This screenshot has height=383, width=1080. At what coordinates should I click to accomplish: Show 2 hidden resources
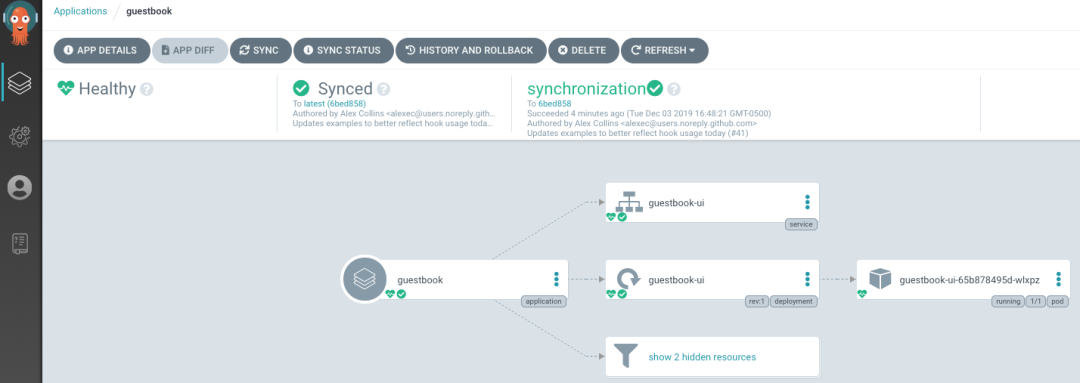coord(702,357)
